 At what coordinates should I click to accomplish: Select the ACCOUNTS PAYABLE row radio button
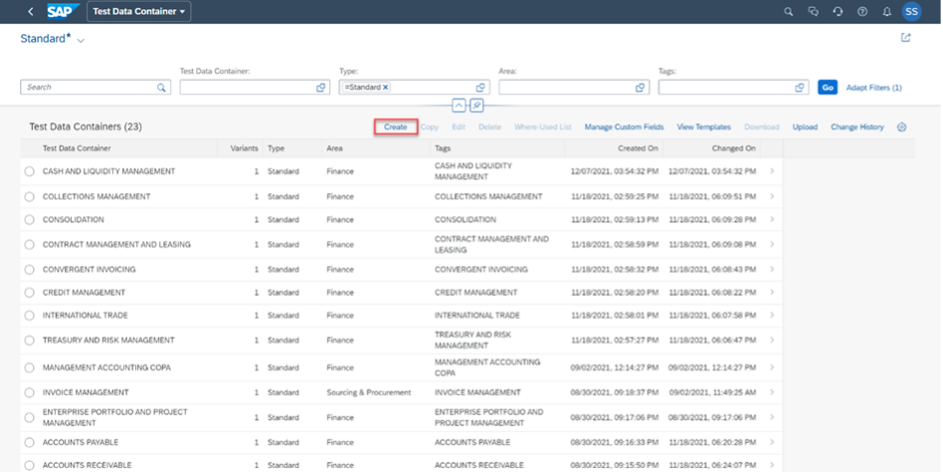point(30,442)
